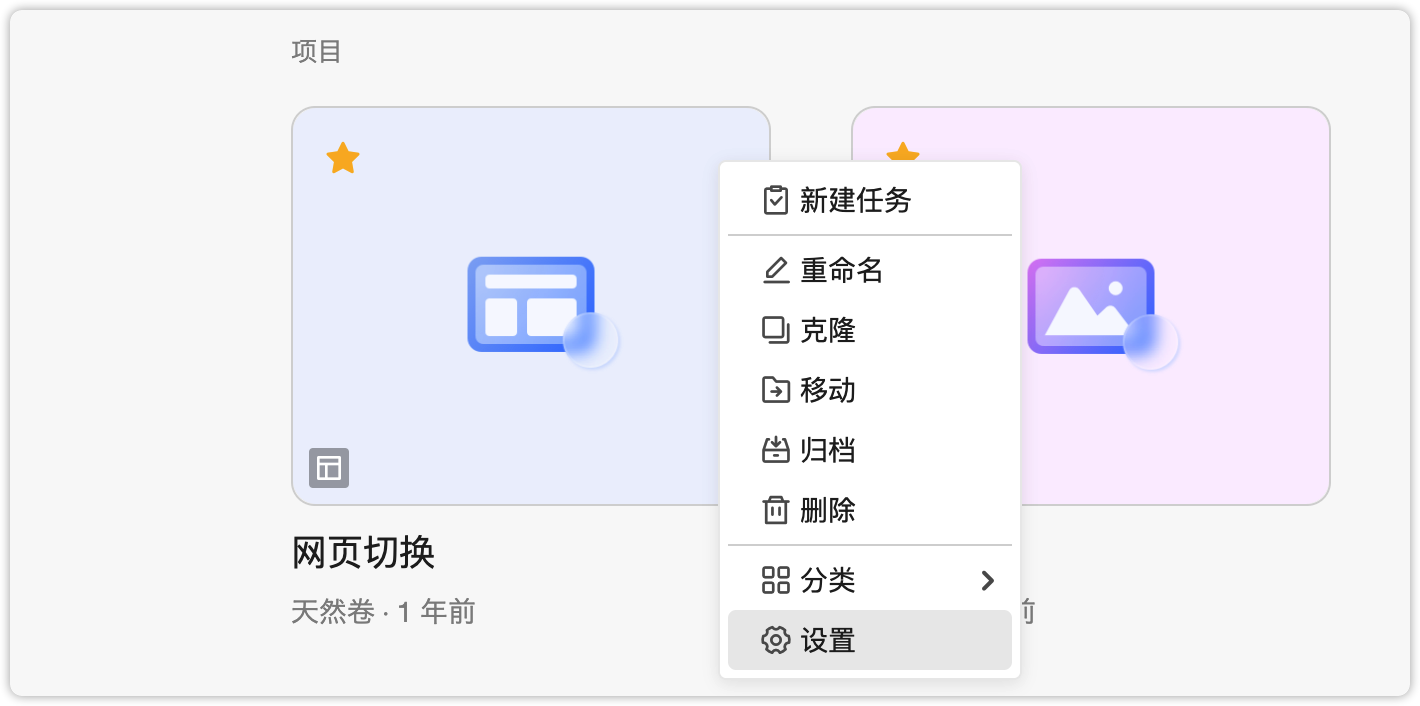Click the archive box icon beside 归档

point(775,450)
